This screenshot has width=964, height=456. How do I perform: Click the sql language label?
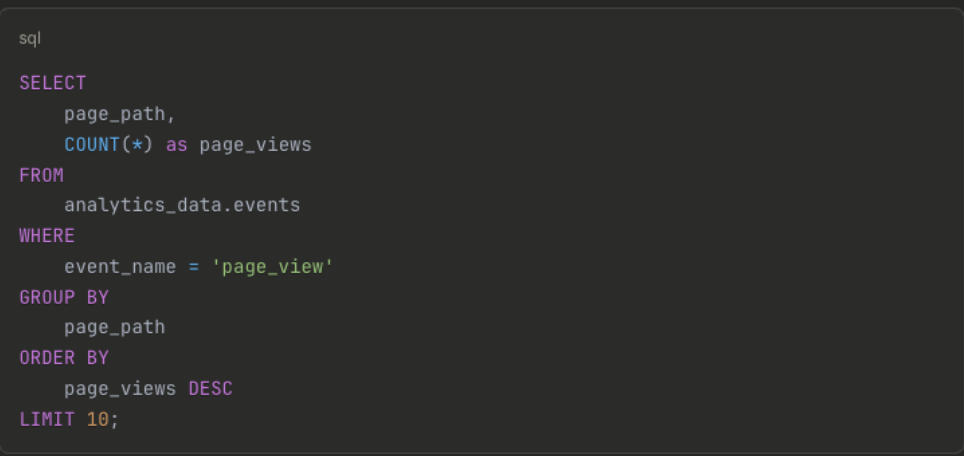(x=29, y=38)
